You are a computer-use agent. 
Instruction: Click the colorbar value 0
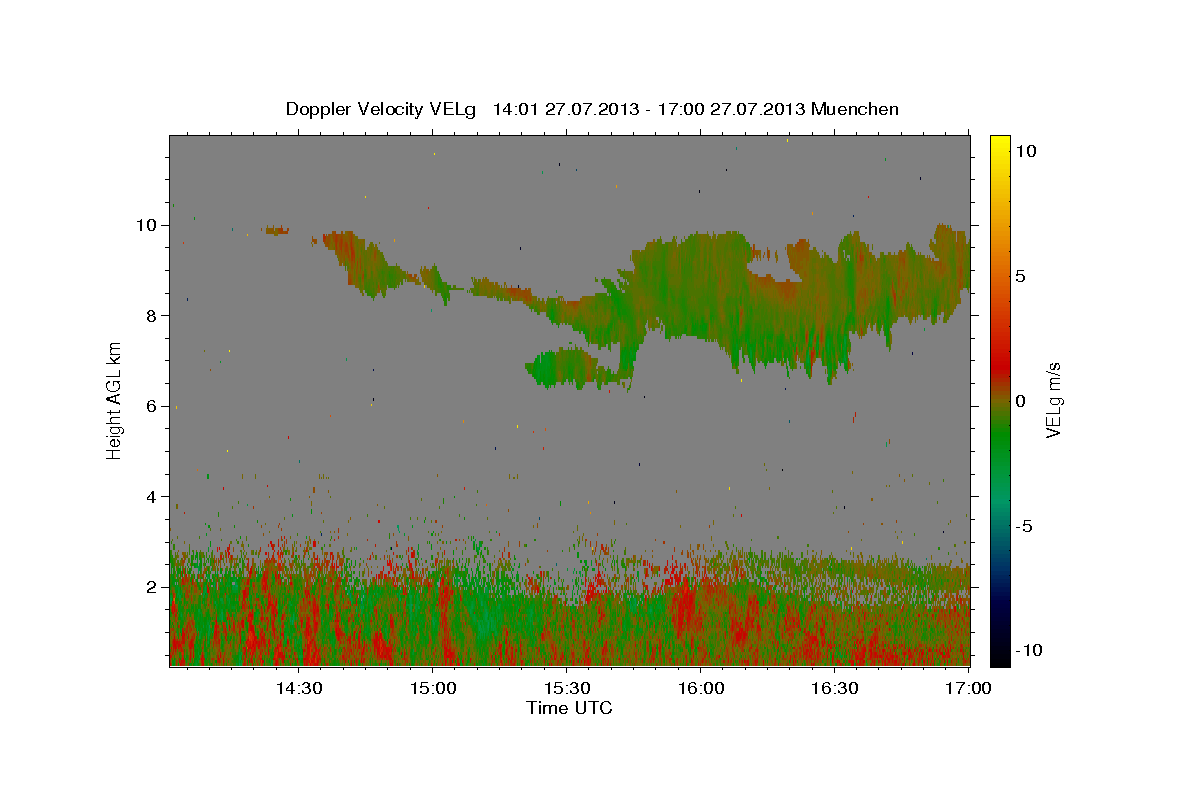coord(1020,401)
